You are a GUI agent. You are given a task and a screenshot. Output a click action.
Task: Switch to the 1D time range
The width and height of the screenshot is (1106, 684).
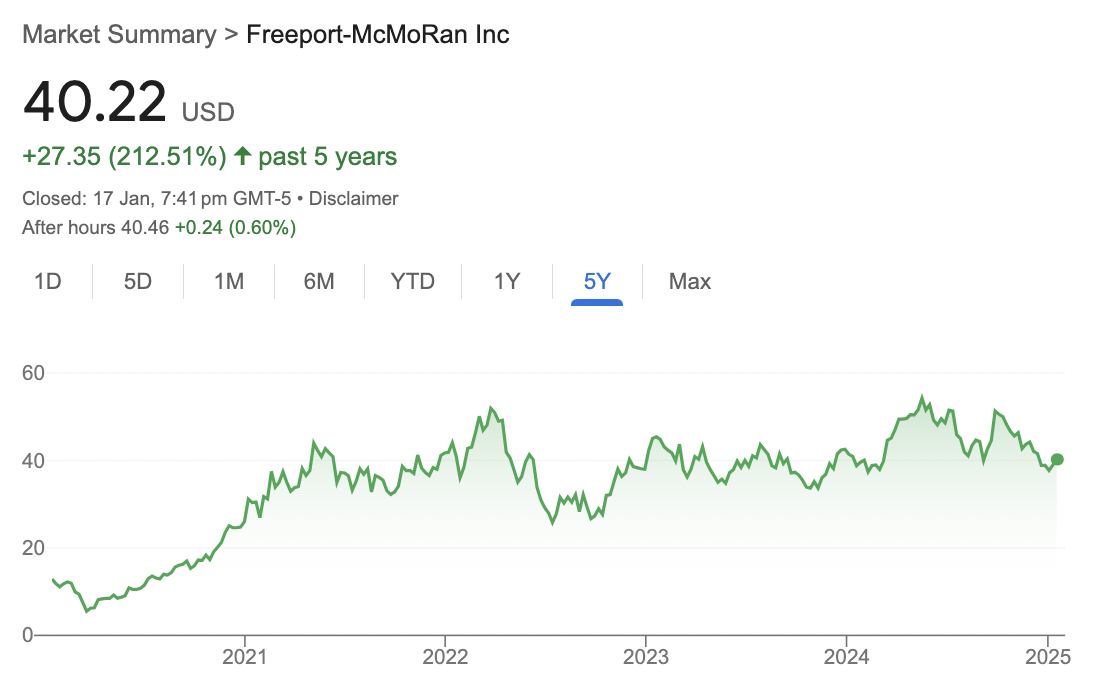click(48, 282)
